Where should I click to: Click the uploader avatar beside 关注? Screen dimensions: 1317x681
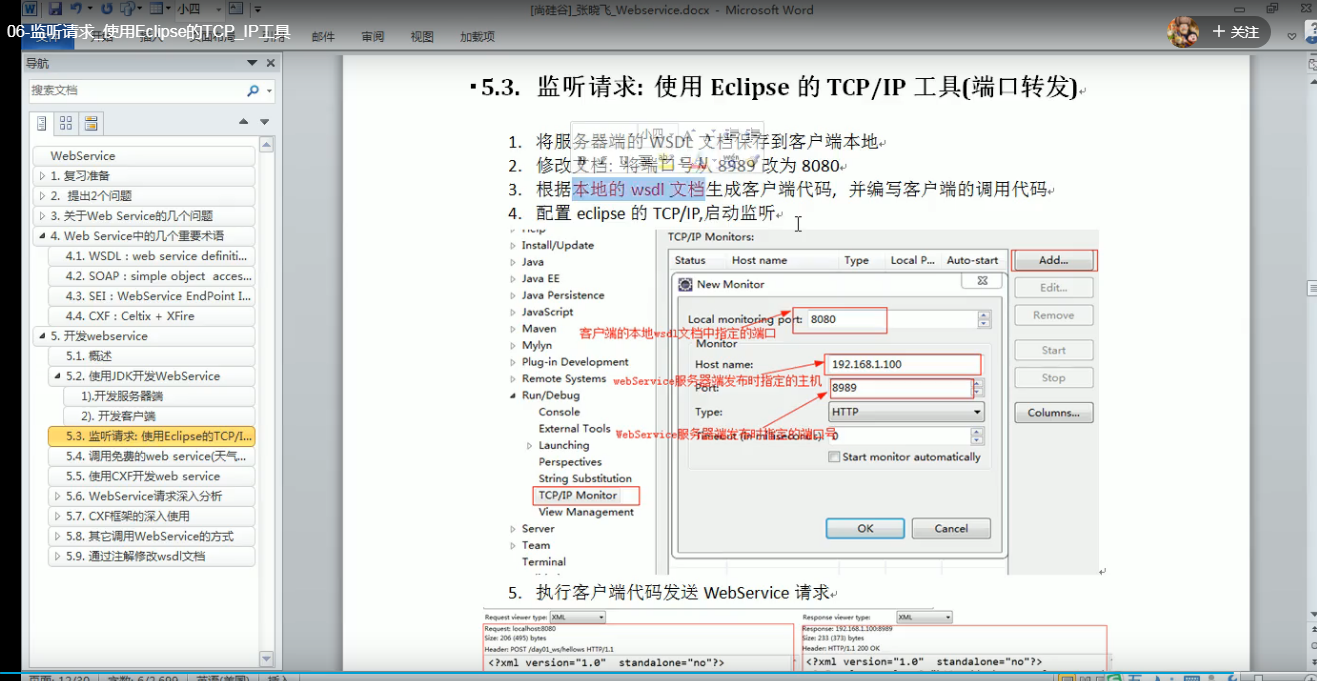pyautogui.click(x=1183, y=32)
